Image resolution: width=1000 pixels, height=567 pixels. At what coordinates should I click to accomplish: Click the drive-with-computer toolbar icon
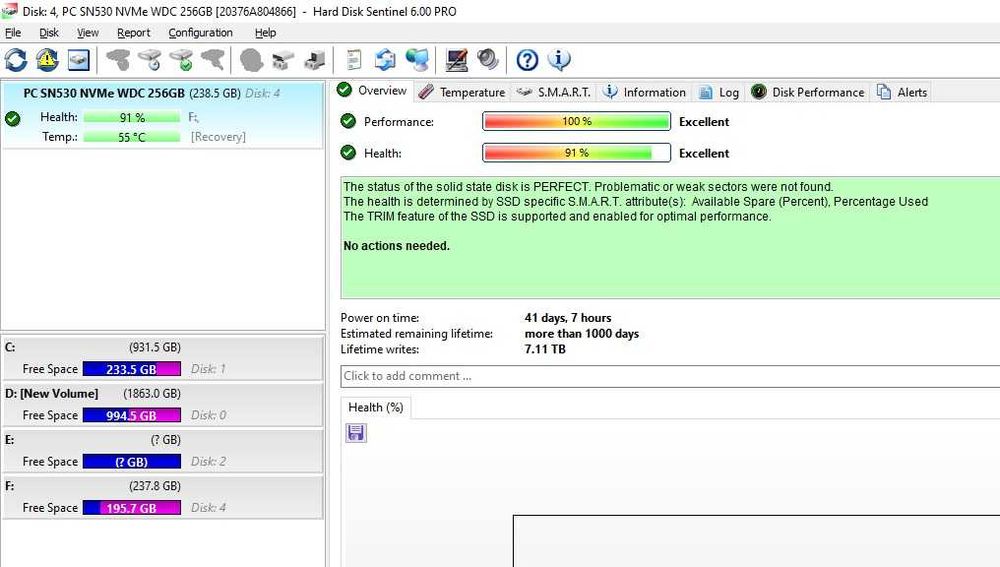pos(314,61)
